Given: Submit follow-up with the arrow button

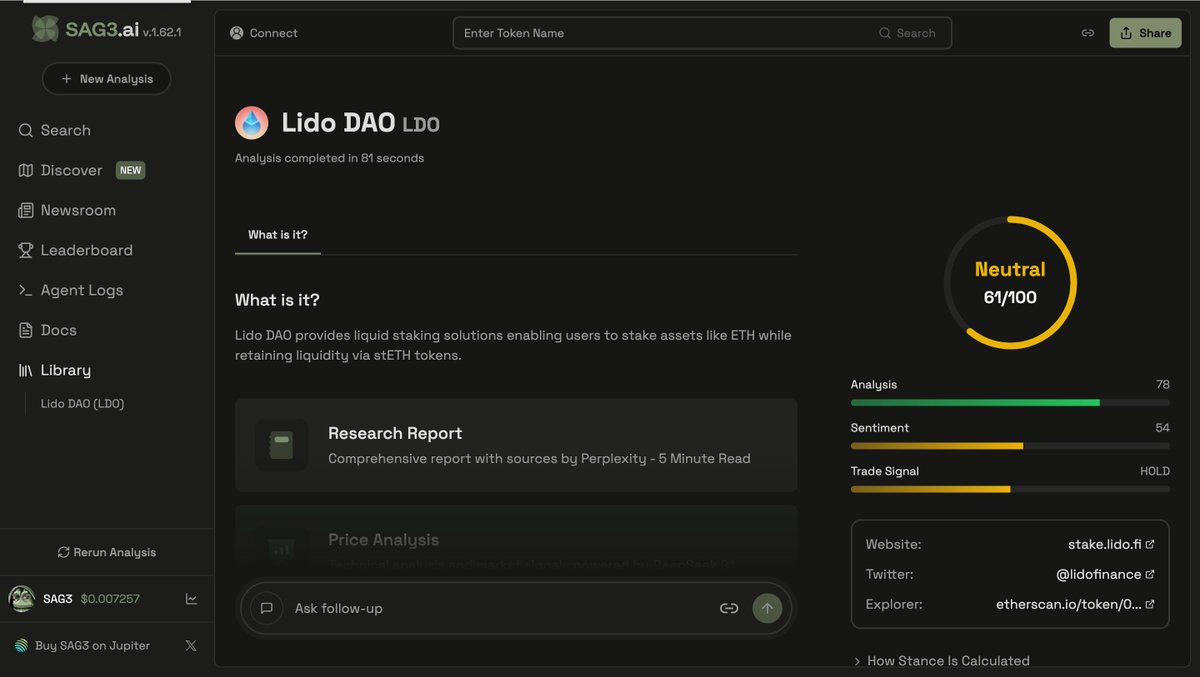Looking at the screenshot, I should coord(767,608).
